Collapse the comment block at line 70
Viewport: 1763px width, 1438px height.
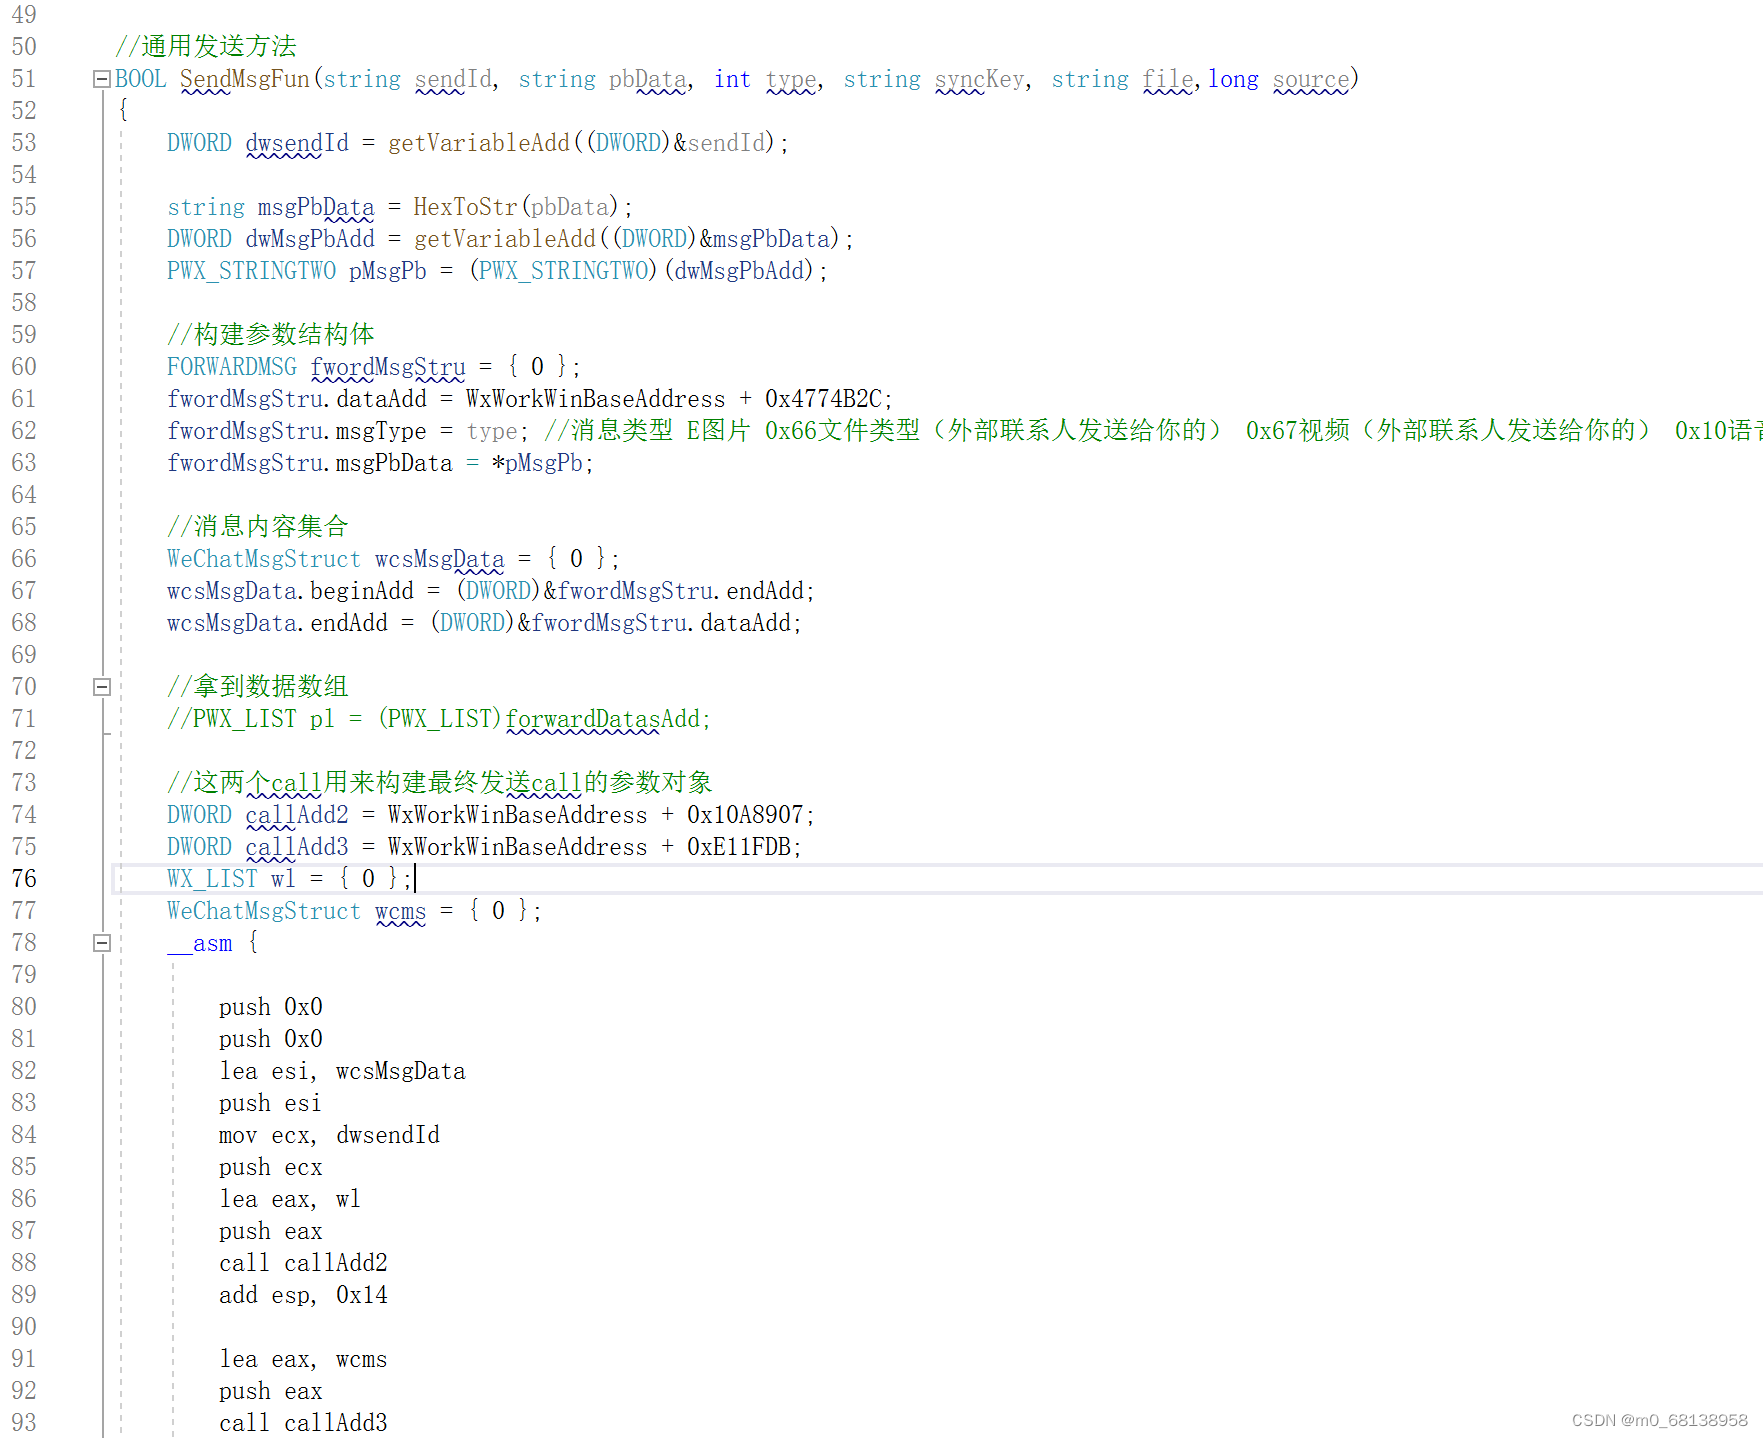coord(101,687)
